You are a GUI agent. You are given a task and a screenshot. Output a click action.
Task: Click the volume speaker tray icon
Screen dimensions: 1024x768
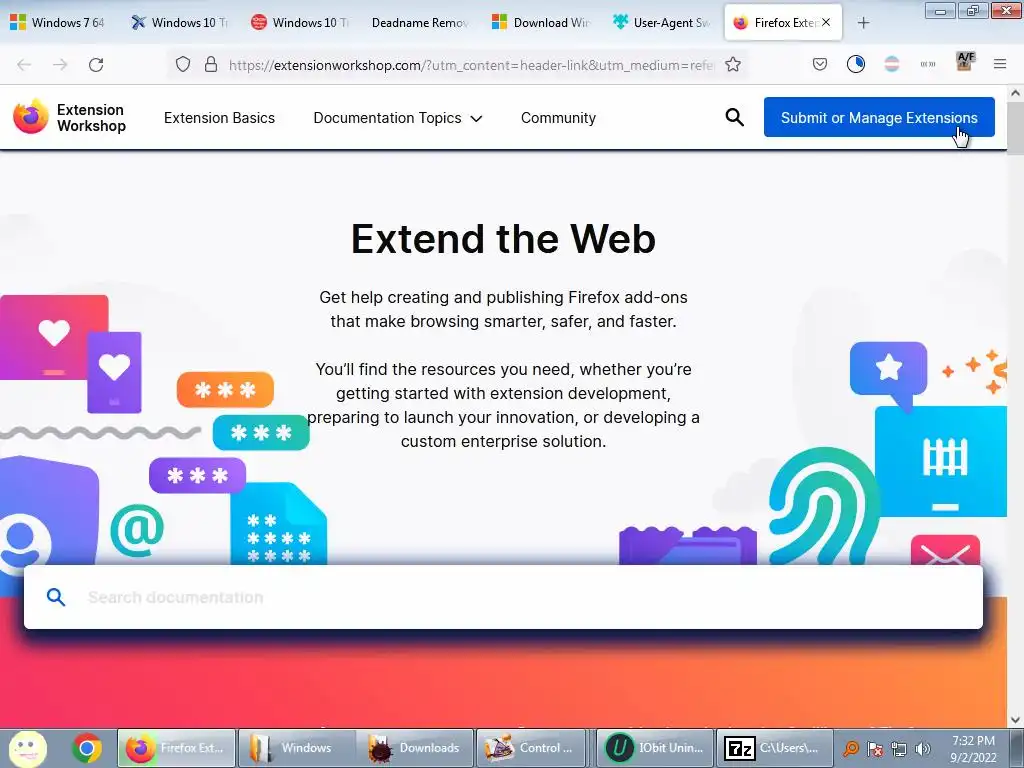pos(923,749)
